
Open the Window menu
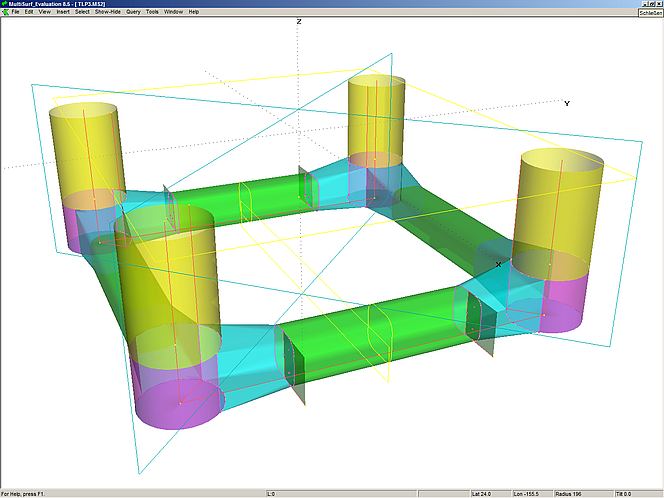point(173,12)
